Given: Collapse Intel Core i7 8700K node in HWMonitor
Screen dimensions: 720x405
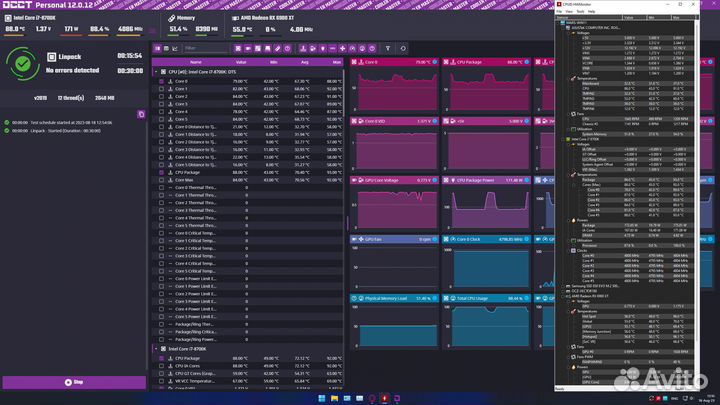Looking at the screenshot, I should pyautogui.click(x=563, y=139).
